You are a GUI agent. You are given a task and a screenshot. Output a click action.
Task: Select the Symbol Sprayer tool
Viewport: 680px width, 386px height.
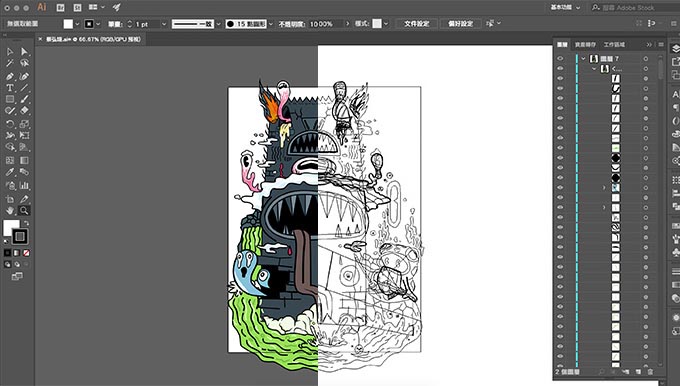click(x=10, y=186)
